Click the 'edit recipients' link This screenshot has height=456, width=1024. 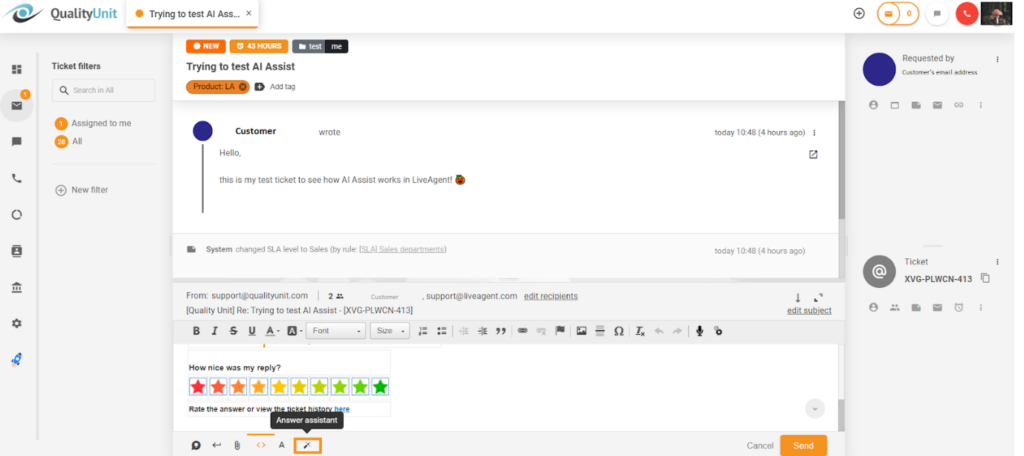[550, 296]
